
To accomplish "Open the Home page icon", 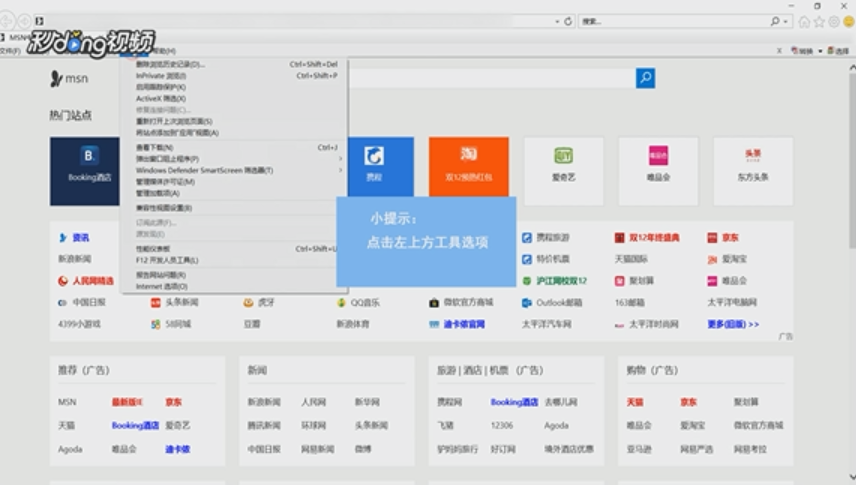I will [804, 22].
